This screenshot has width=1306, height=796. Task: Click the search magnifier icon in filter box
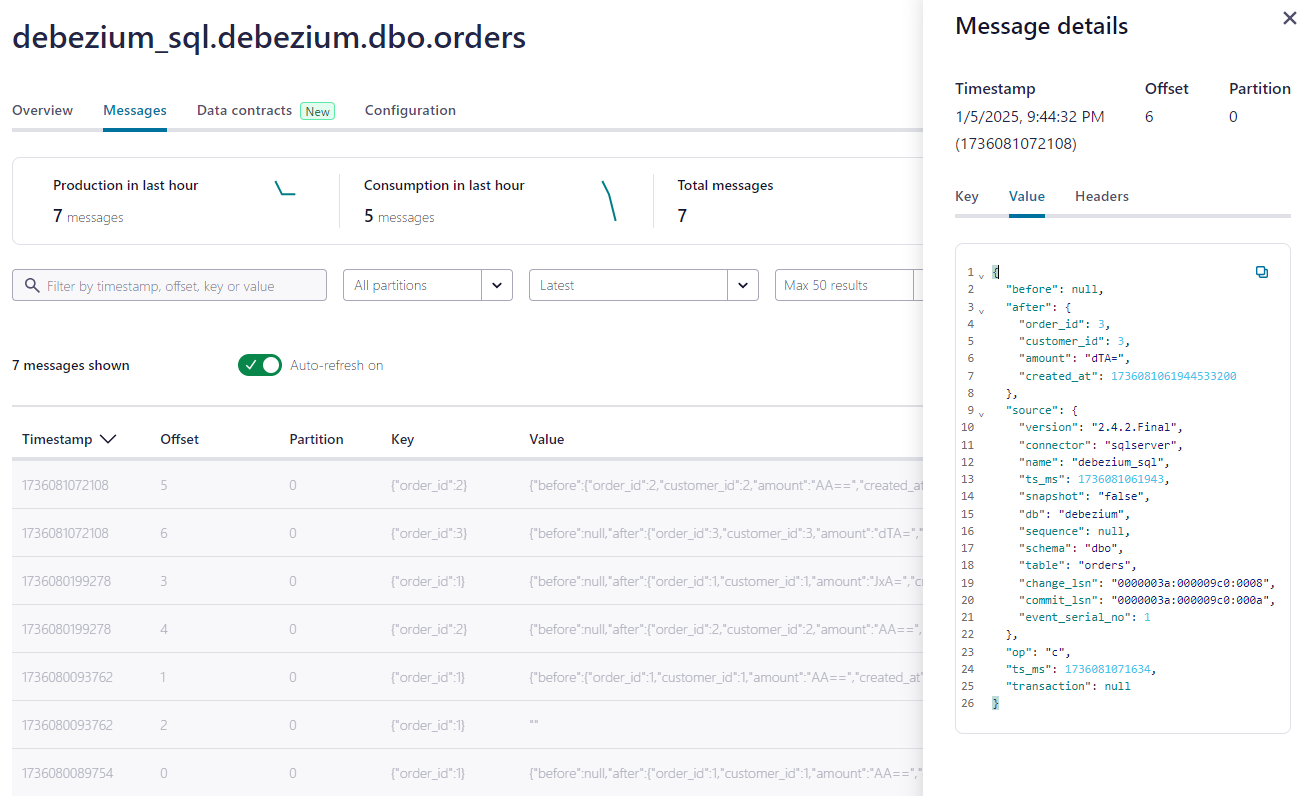tap(32, 286)
